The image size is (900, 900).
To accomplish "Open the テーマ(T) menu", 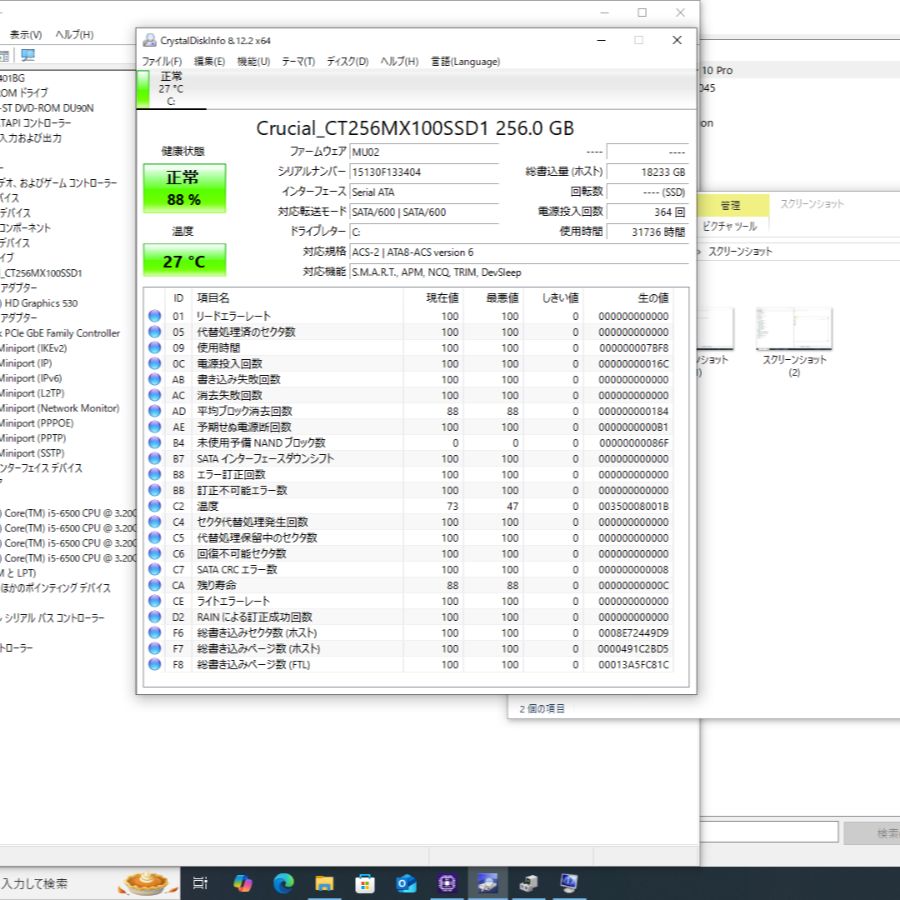I will (298, 62).
